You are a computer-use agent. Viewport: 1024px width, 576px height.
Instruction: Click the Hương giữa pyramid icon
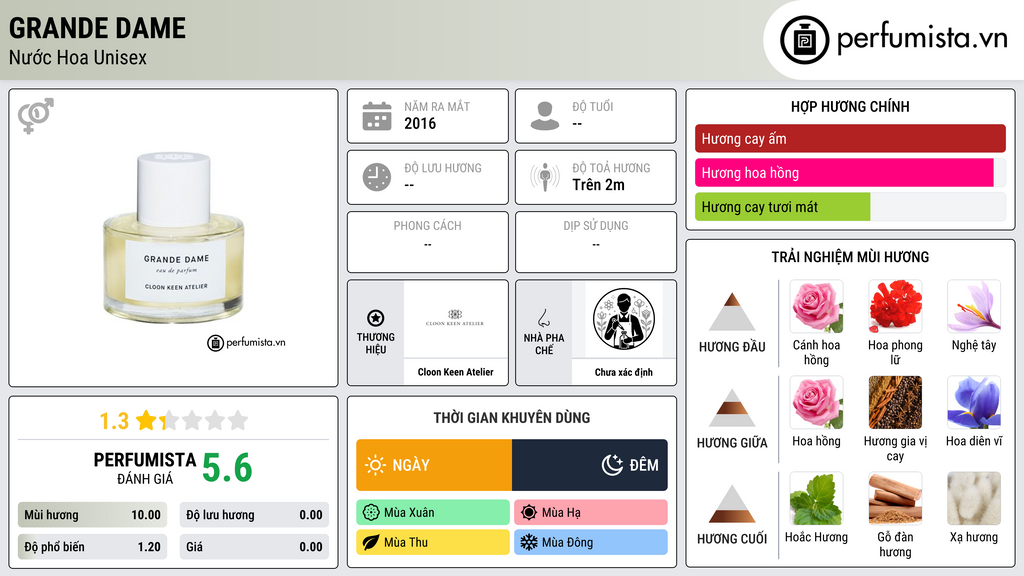point(732,408)
